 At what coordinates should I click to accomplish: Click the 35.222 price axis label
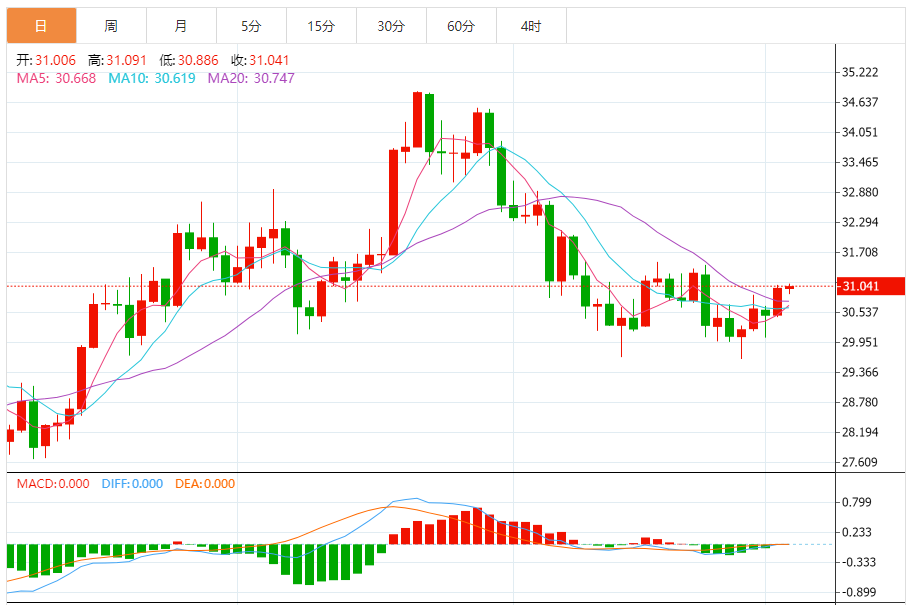tap(860, 72)
